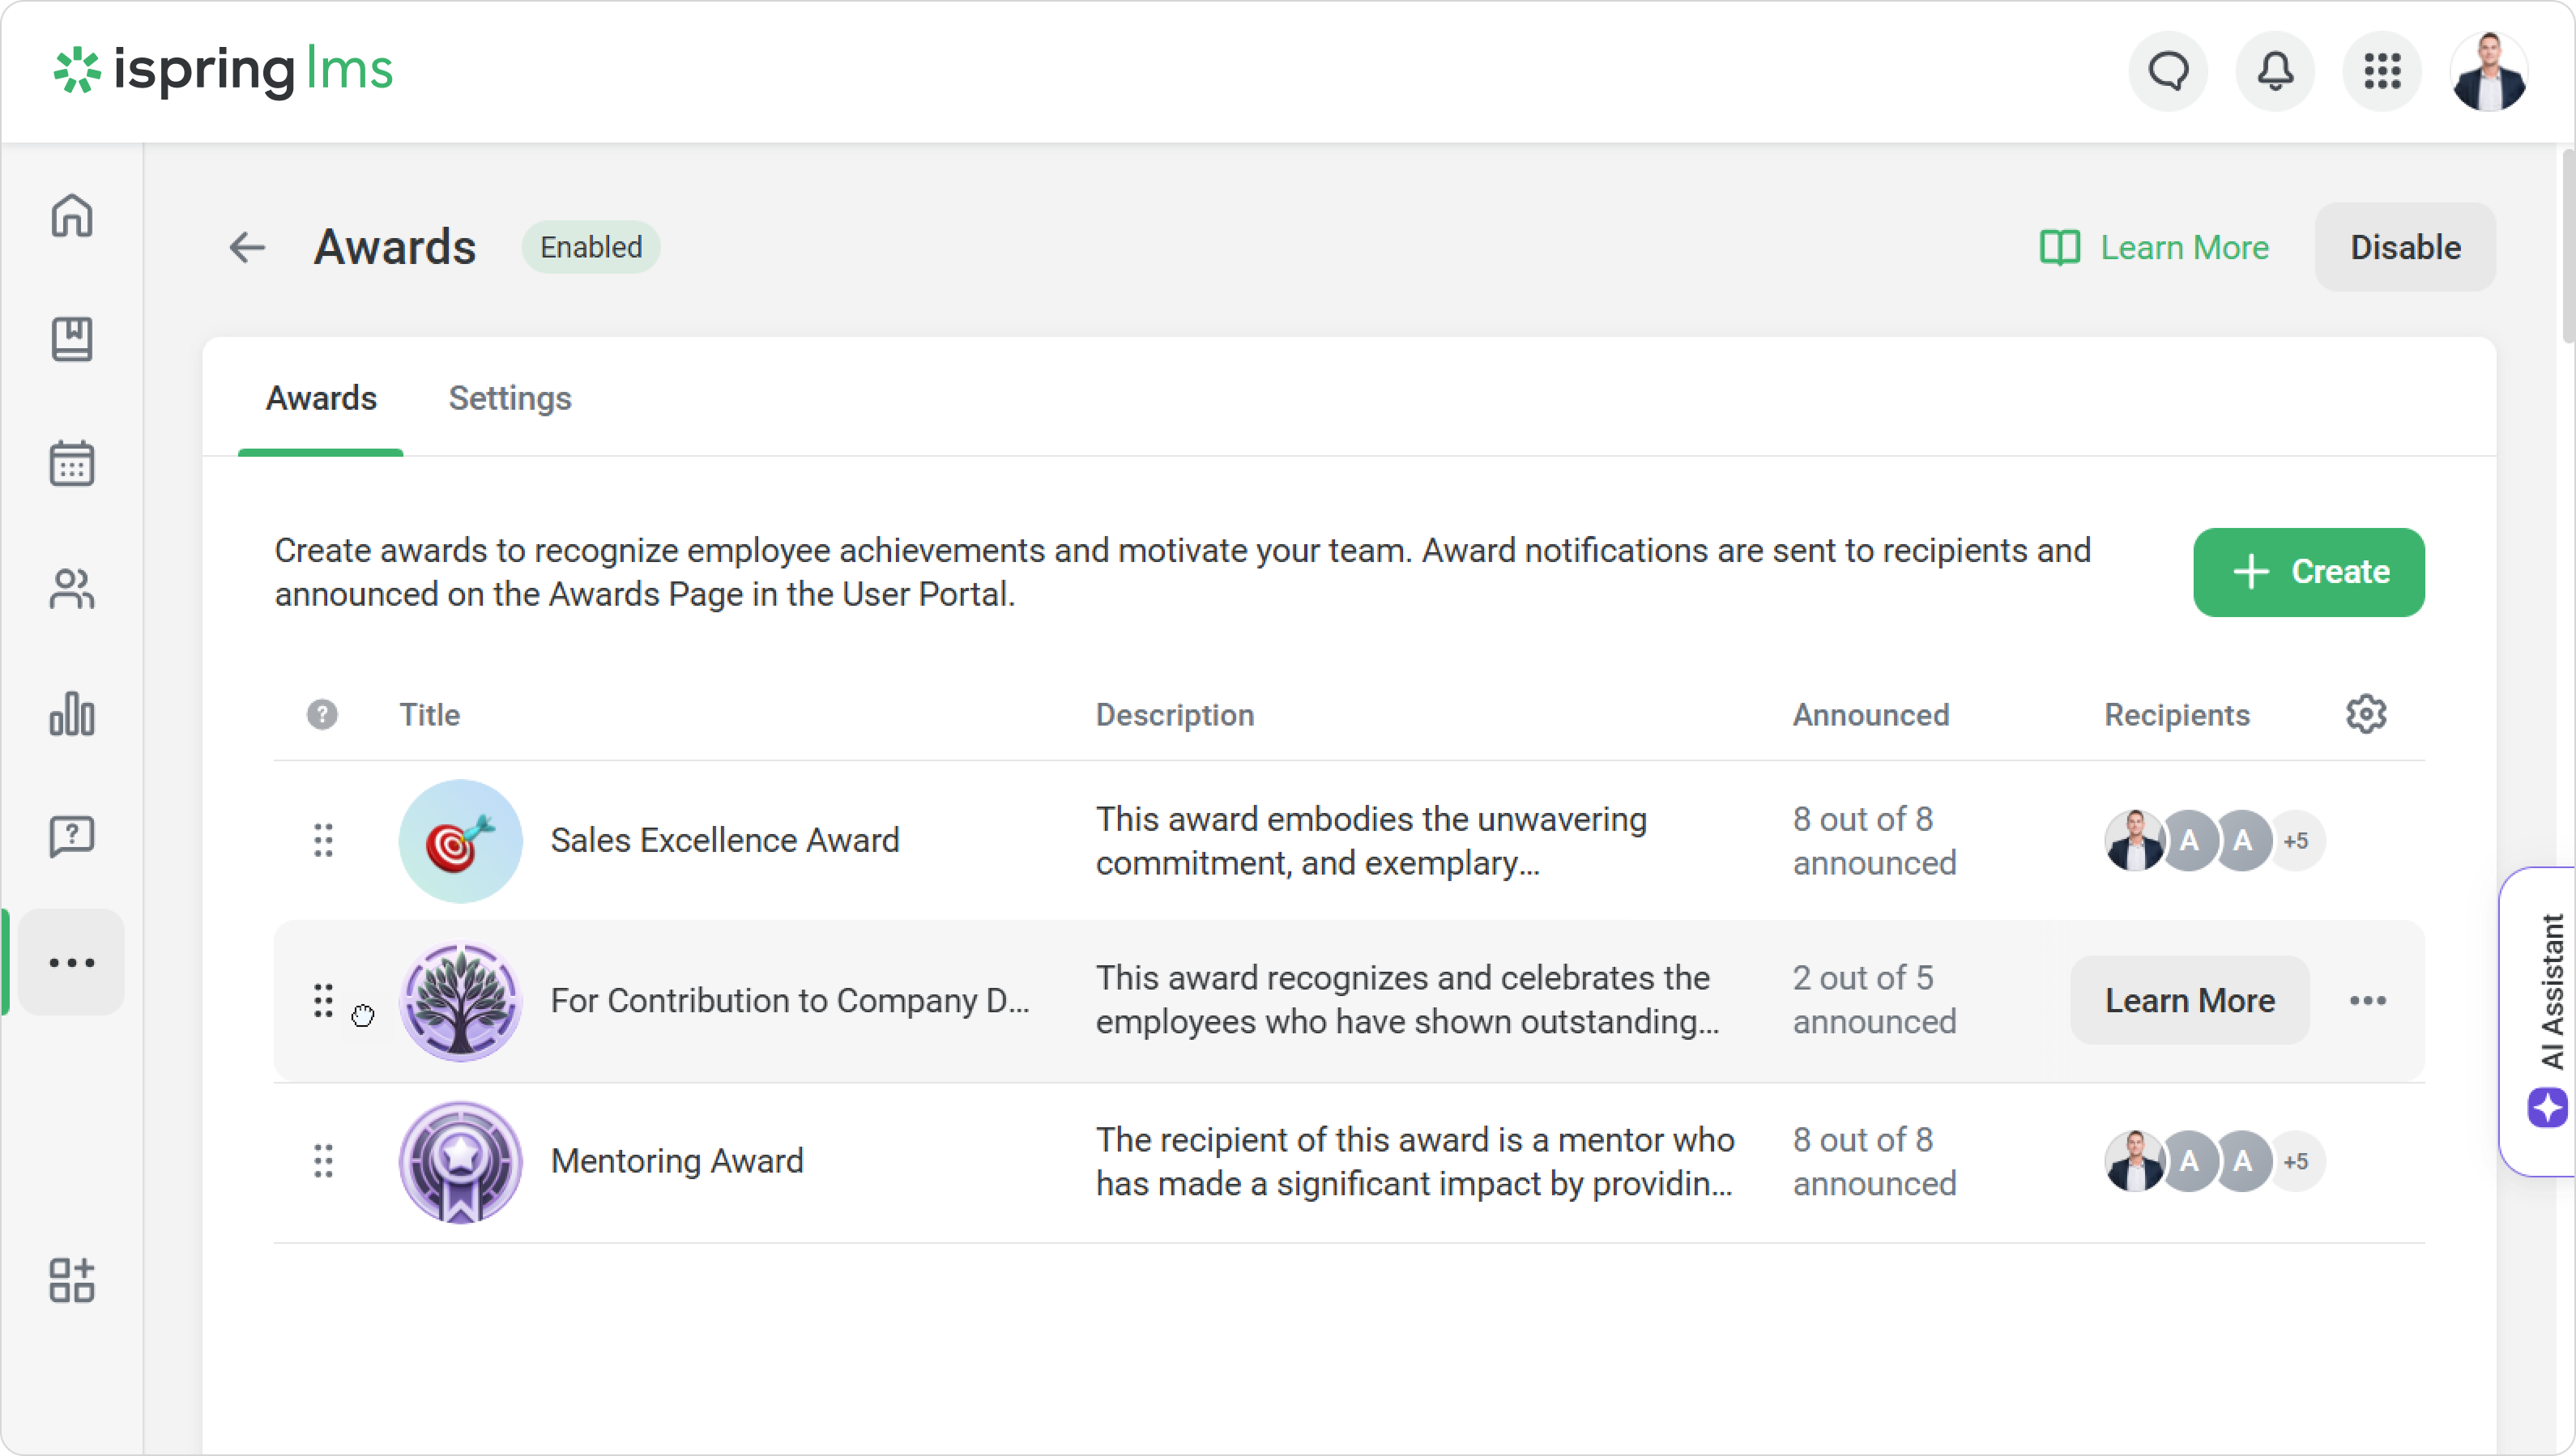Open the Users sidebar icon

tap(72, 589)
